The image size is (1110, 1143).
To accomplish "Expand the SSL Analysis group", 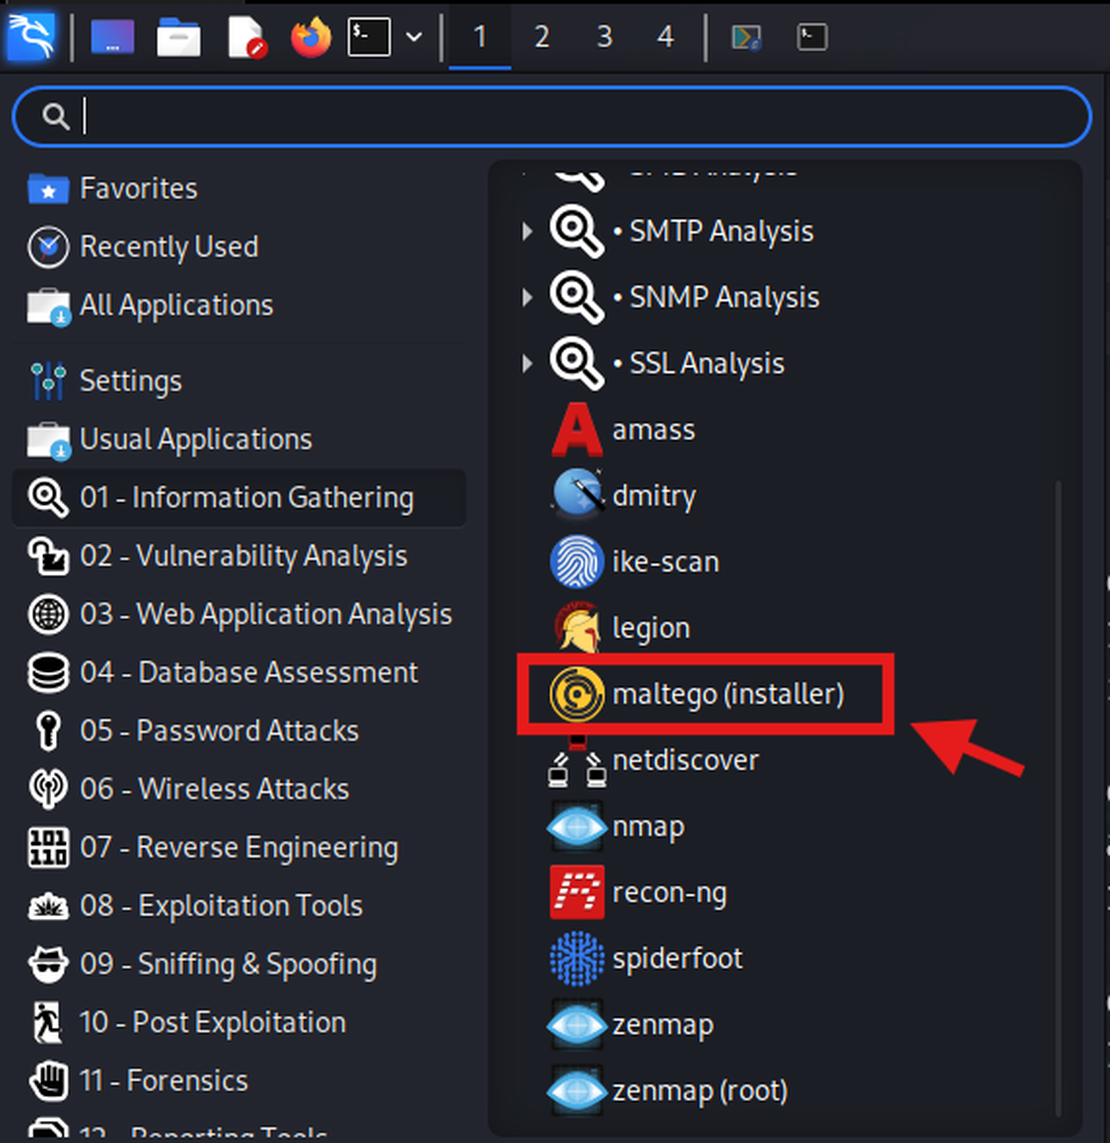I will [527, 364].
